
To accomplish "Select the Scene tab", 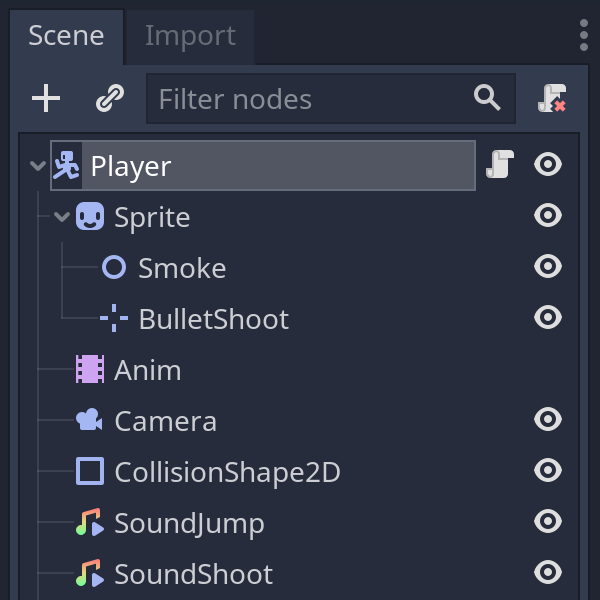I will [x=66, y=36].
